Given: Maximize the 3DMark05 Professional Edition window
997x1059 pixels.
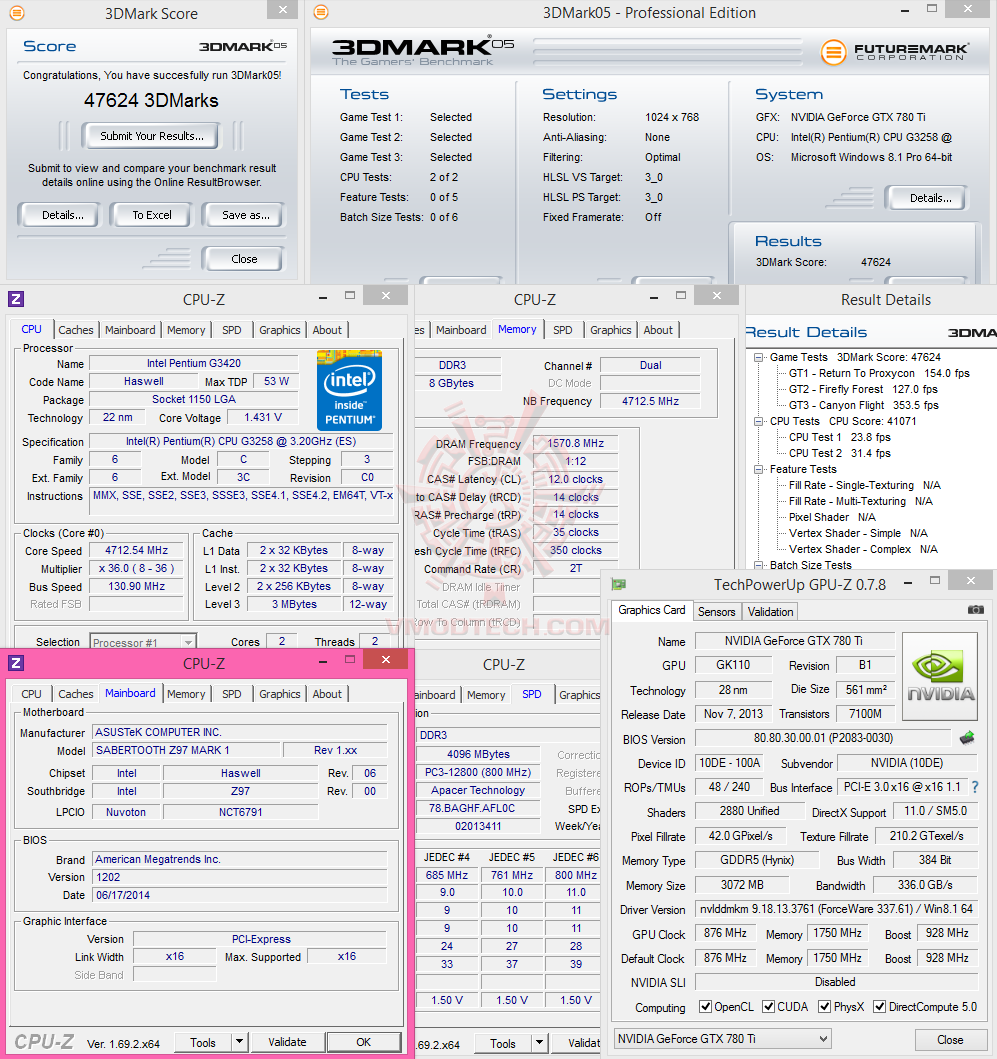Looking at the screenshot, I should 931,9.
